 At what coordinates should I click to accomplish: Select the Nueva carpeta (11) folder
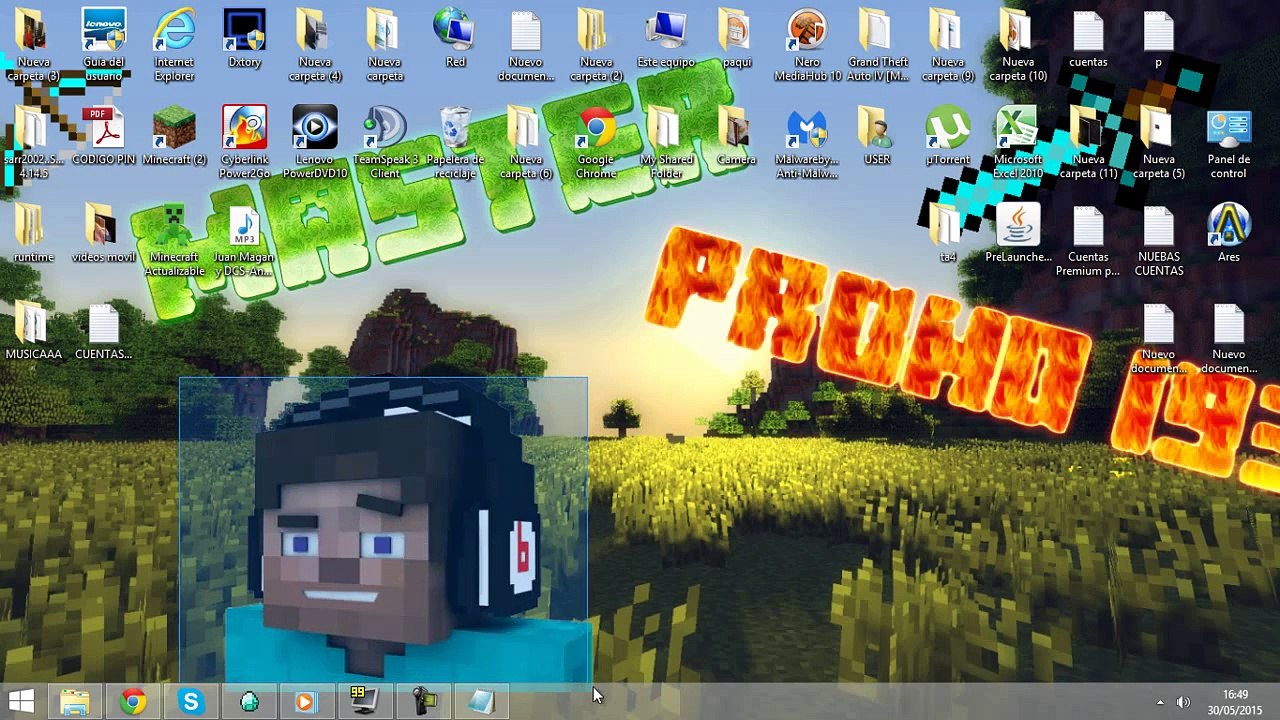coord(1088,142)
